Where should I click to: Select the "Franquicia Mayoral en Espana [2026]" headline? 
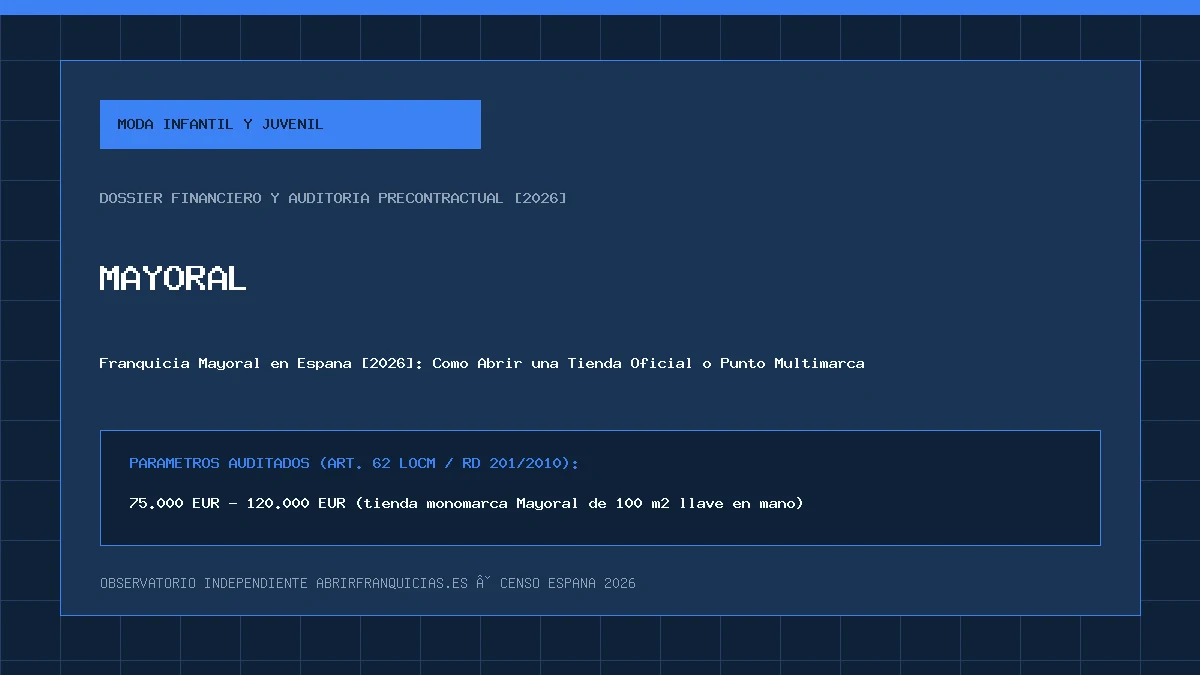tap(482, 363)
